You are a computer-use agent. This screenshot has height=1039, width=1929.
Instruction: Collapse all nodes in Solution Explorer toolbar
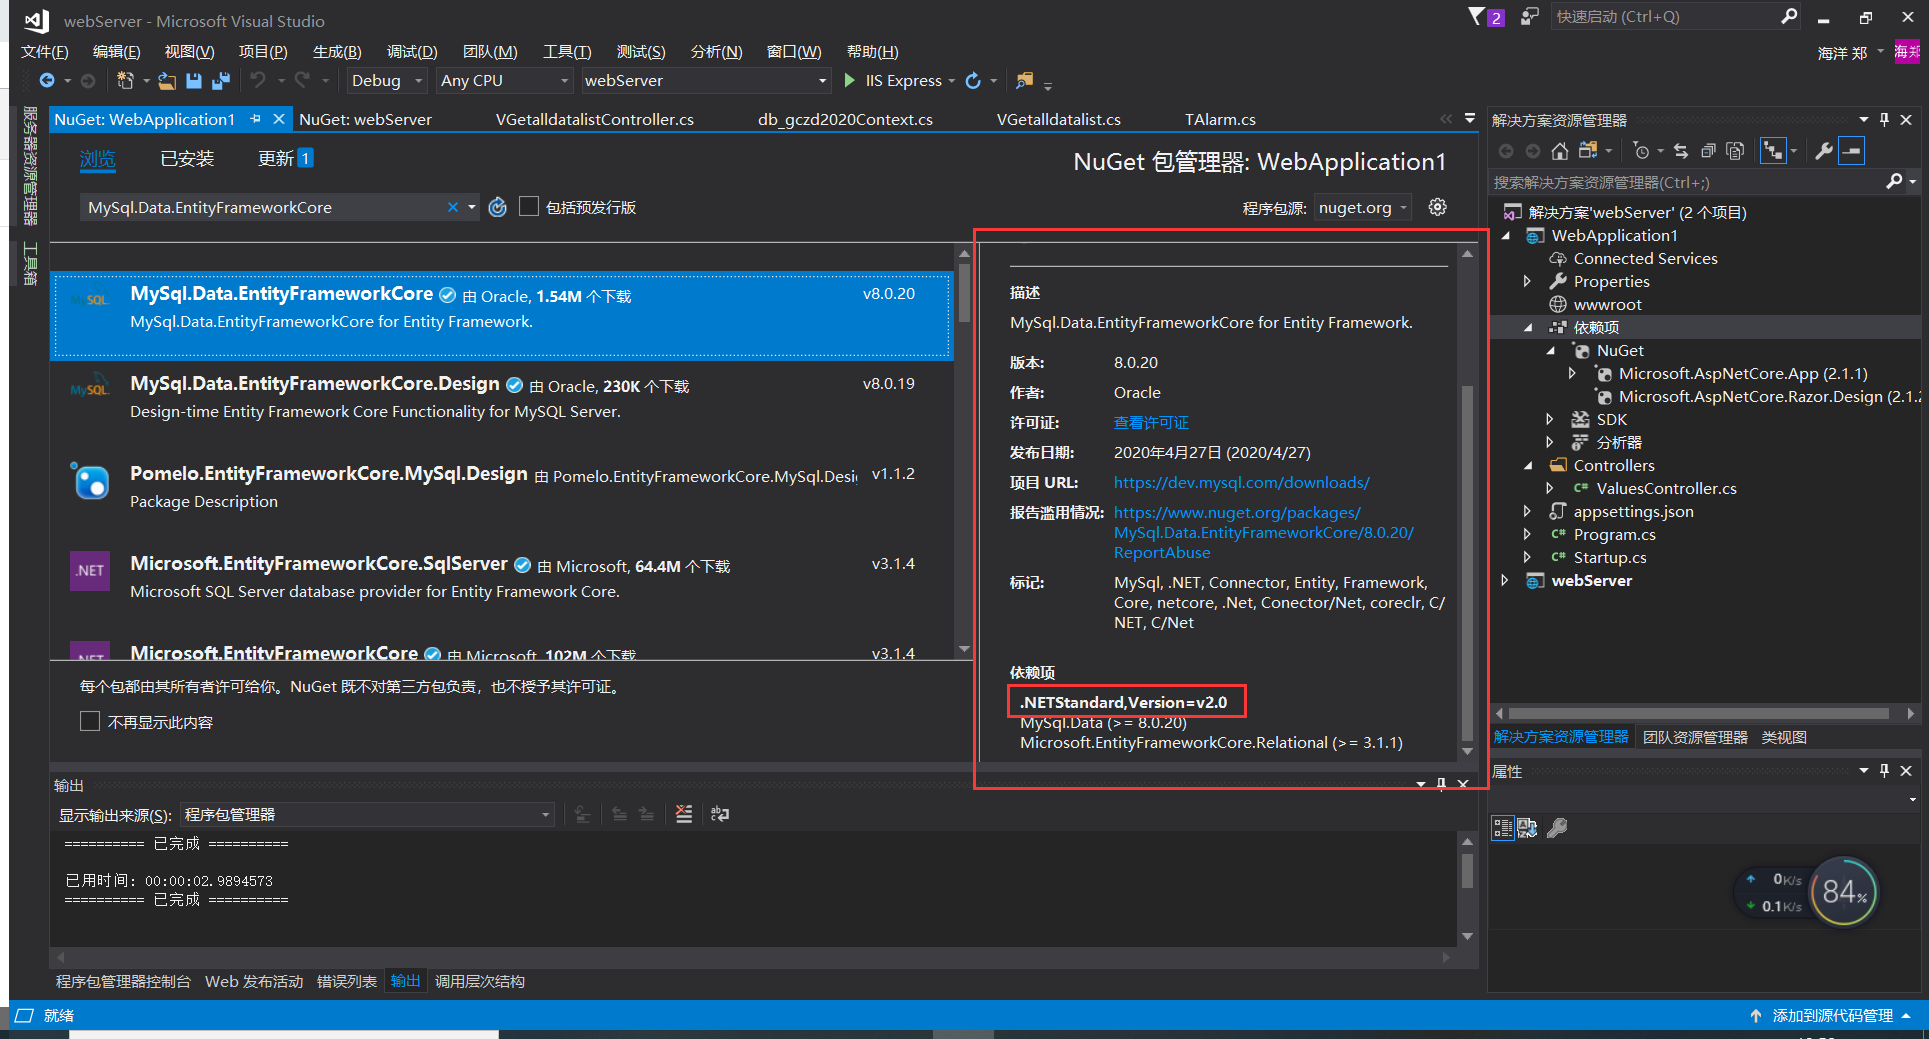1708,151
